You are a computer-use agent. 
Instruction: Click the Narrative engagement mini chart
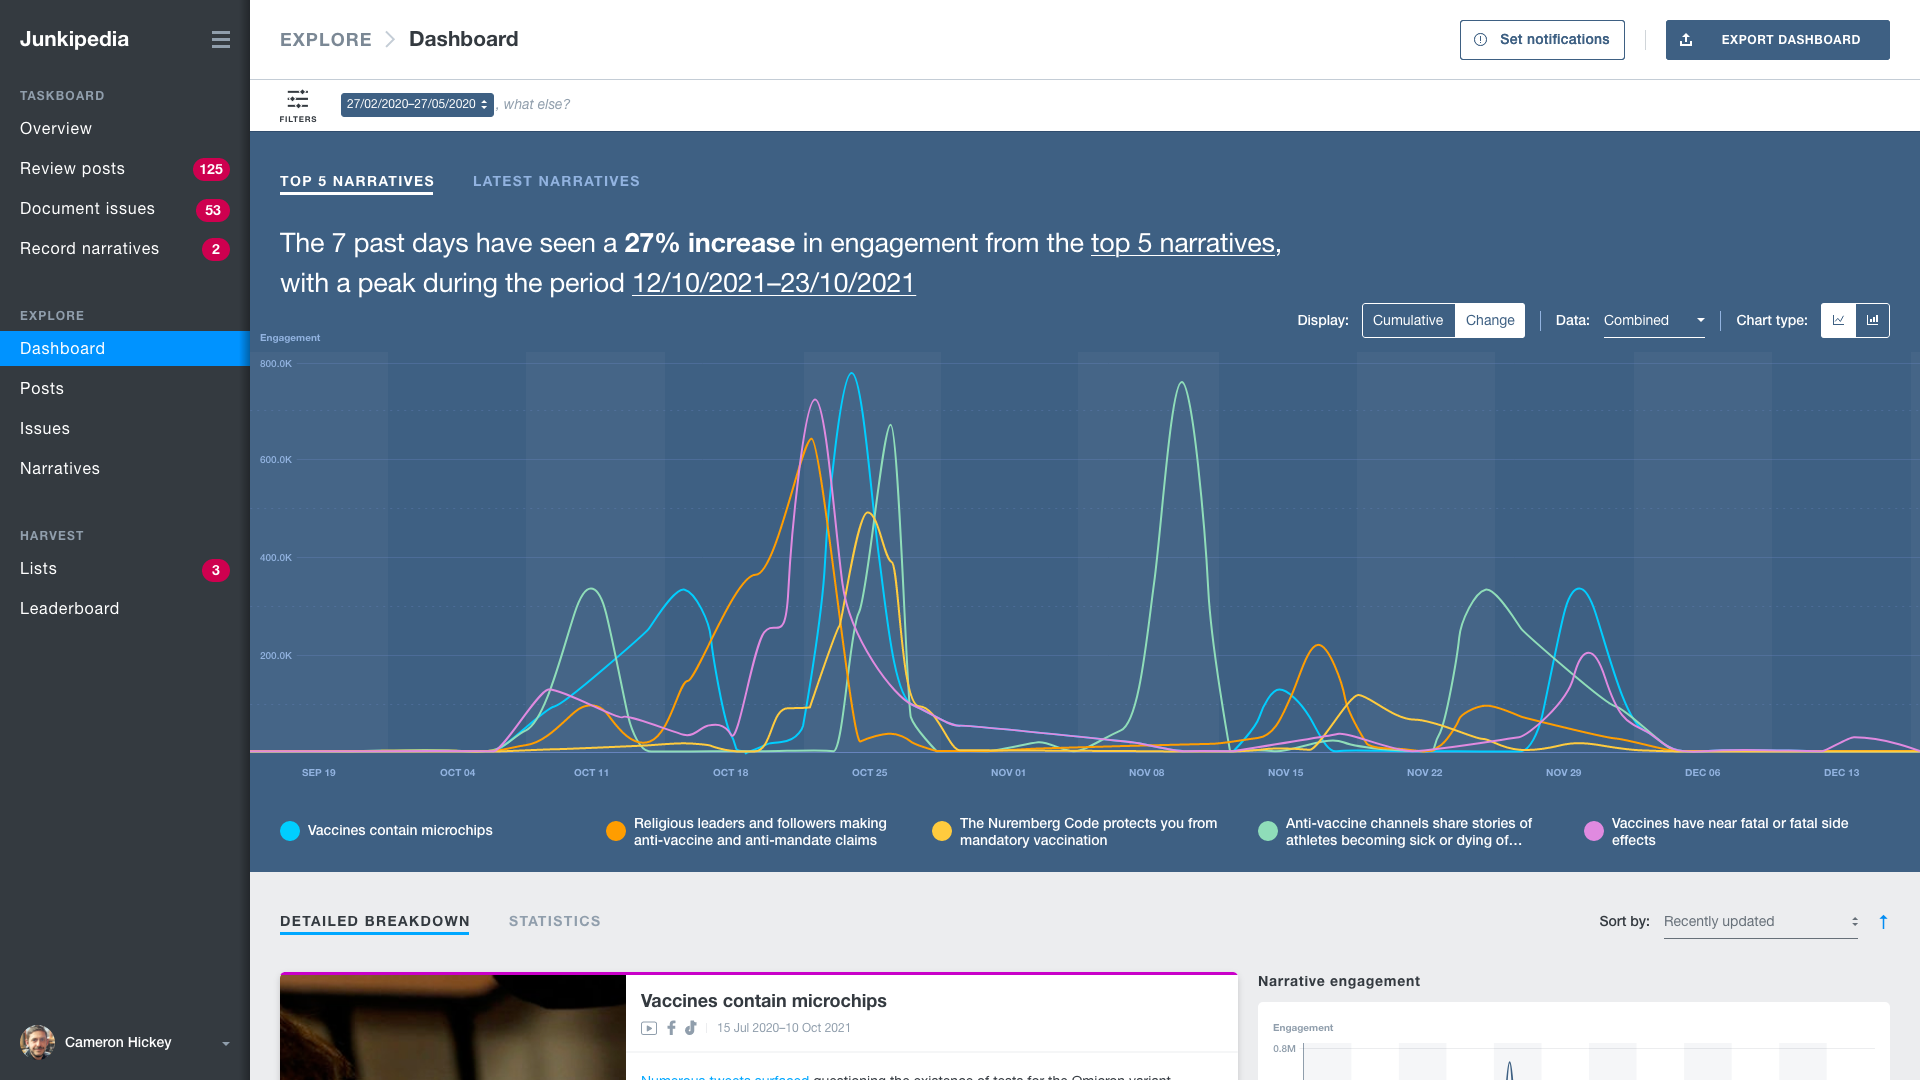pyautogui.click(x=1574, y=1042)
